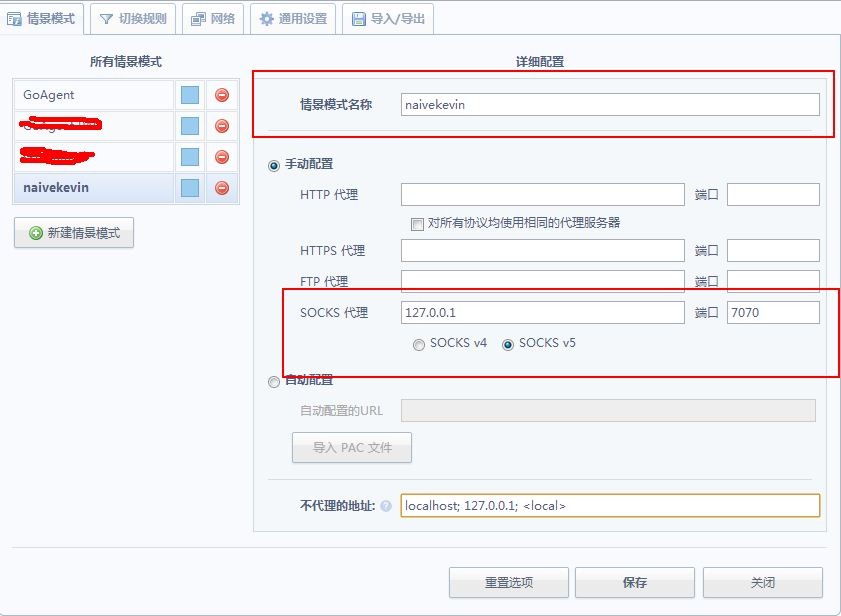Select the 手动配置 radio button
Screen dimensions: 841x616
274,165
